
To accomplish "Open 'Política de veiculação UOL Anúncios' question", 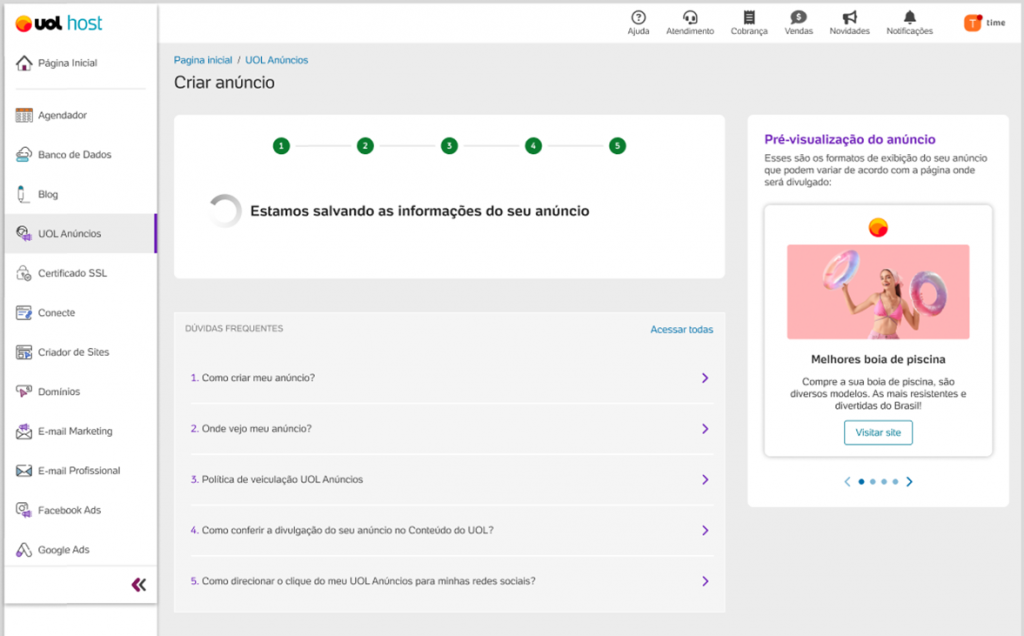I will (282, 480).
